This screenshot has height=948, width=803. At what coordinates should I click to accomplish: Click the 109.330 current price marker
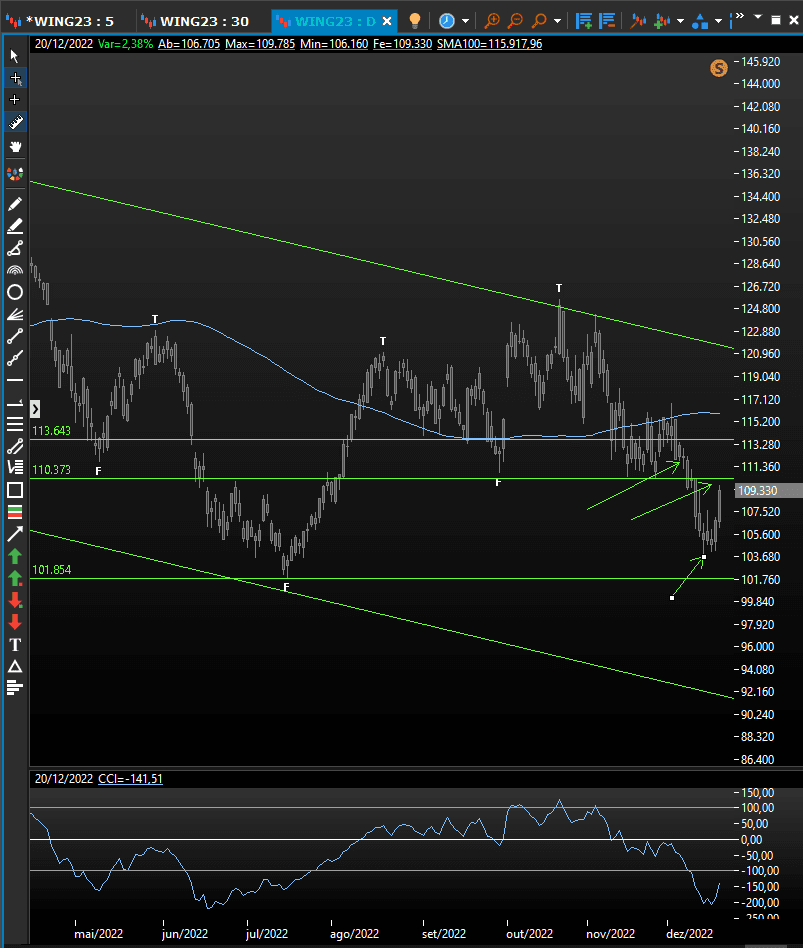(767, 490)
